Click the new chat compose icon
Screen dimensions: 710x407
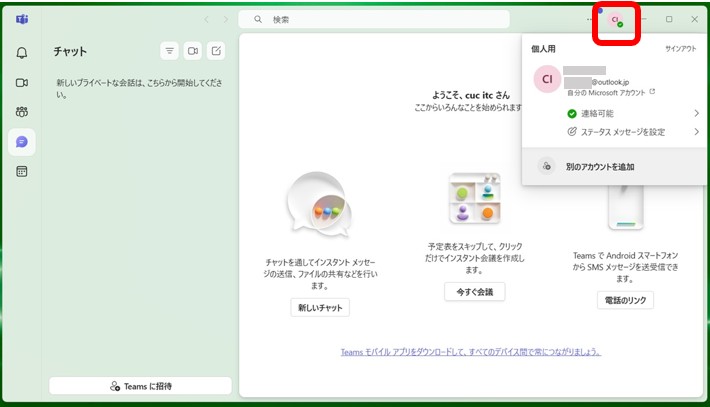pos(217,51)
